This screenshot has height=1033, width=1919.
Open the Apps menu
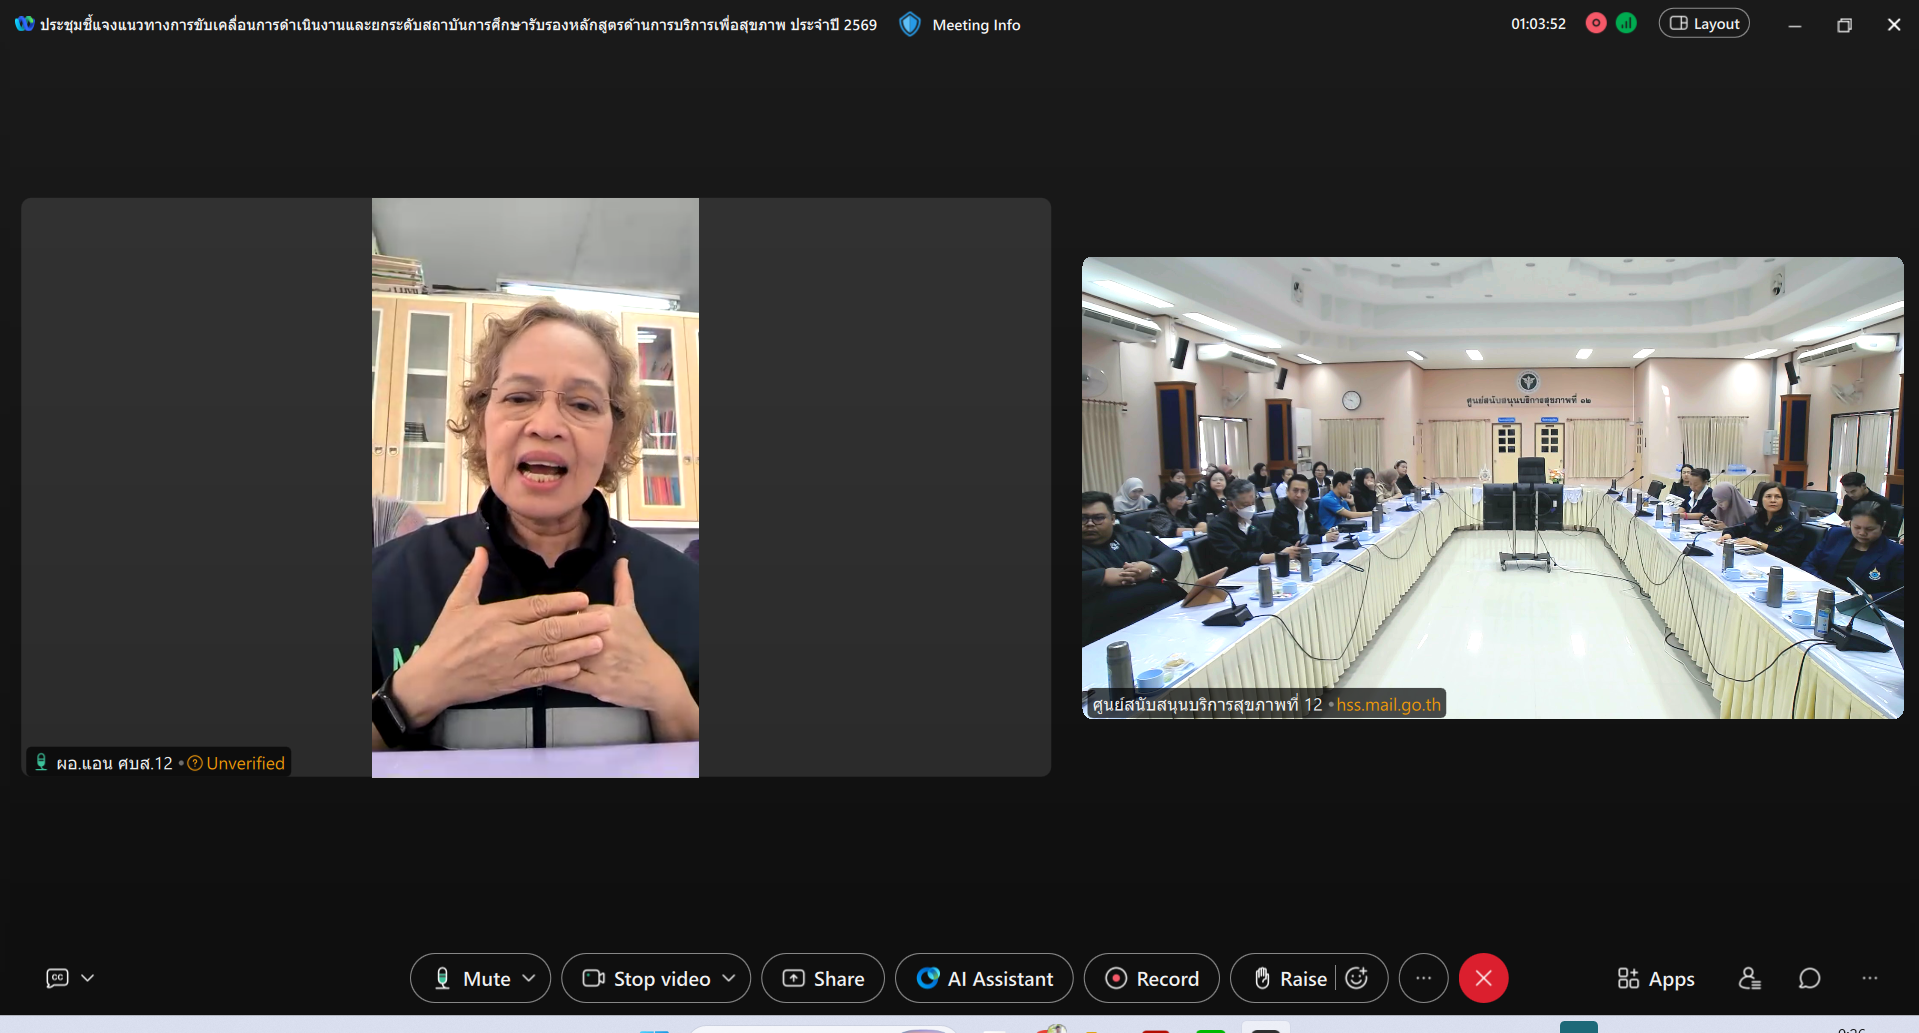pos(1656,978)
